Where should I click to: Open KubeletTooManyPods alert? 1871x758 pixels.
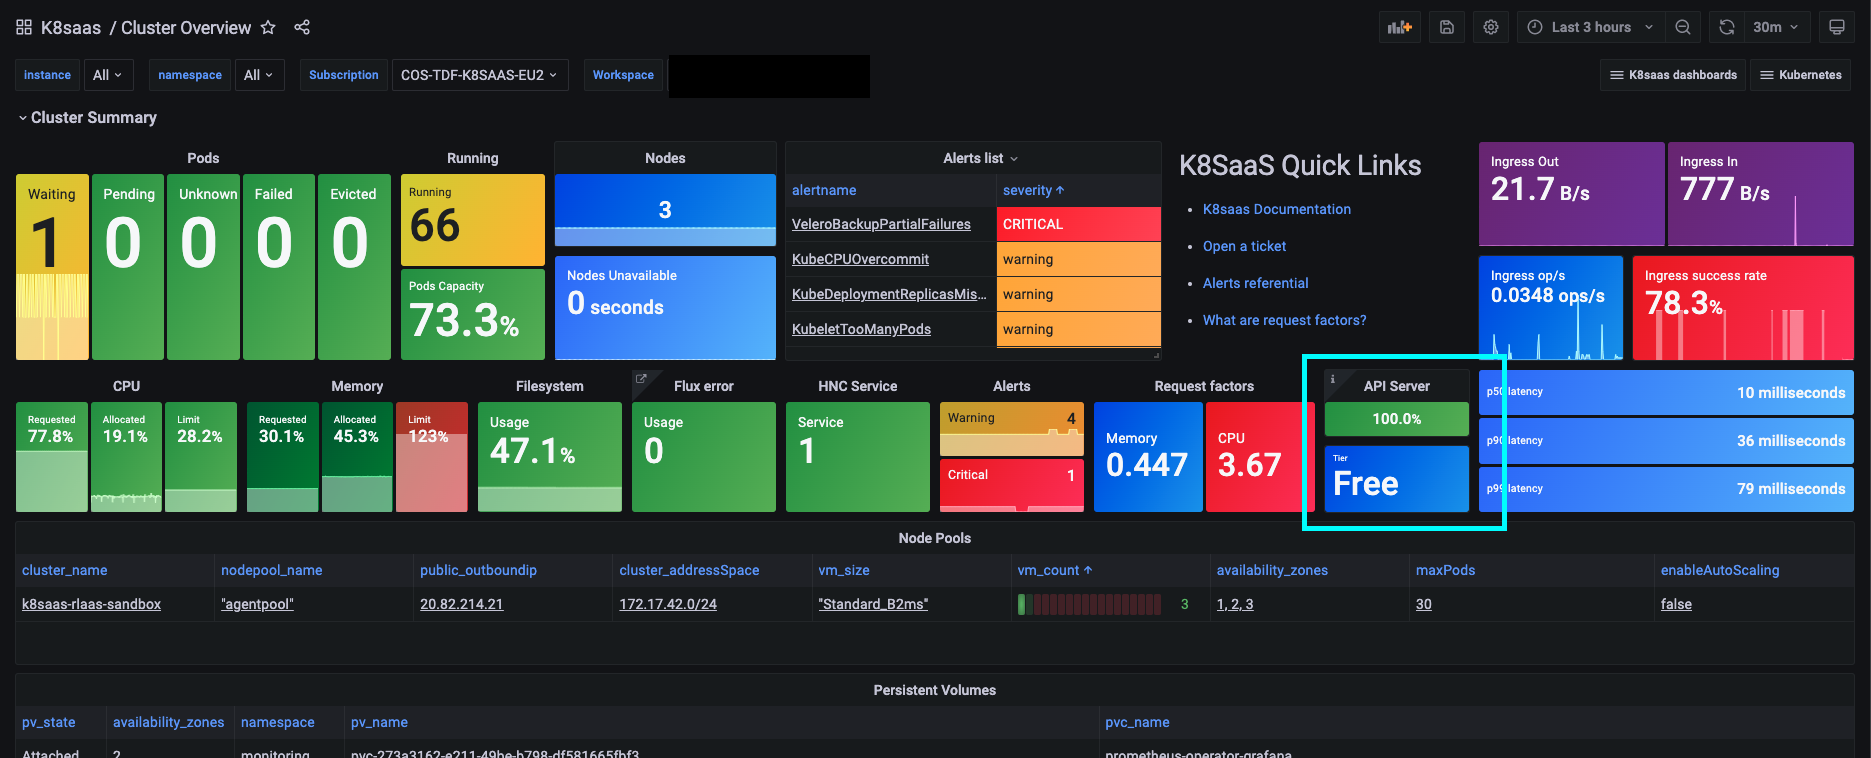(861, 329)
